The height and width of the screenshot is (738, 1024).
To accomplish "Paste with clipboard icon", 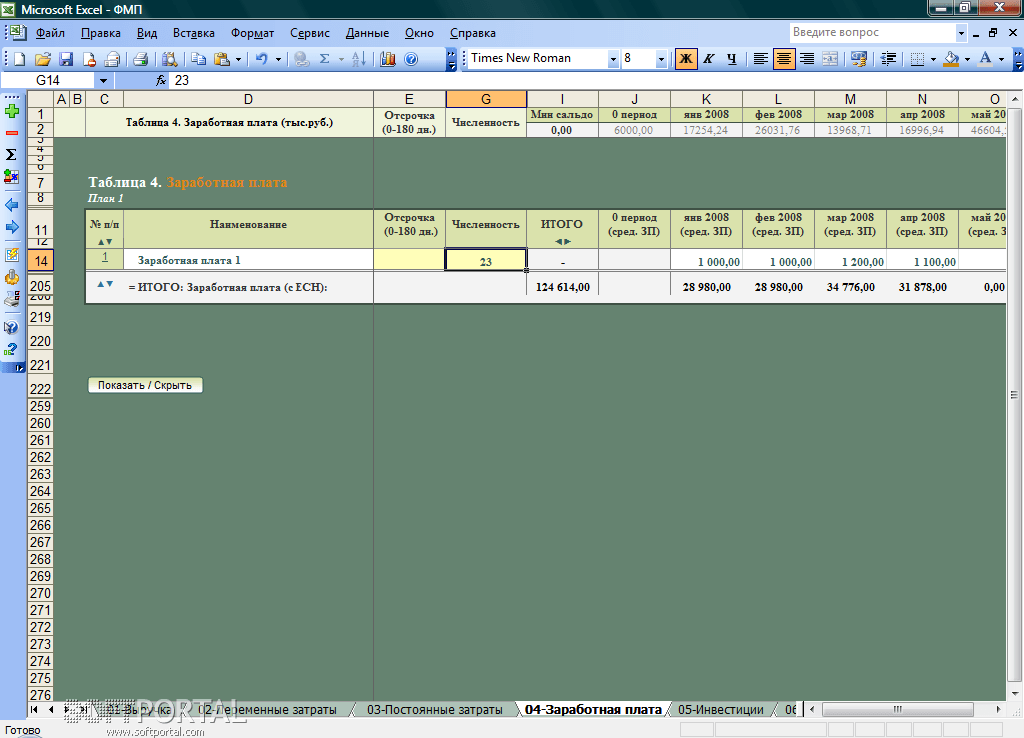I will [222, 59].
